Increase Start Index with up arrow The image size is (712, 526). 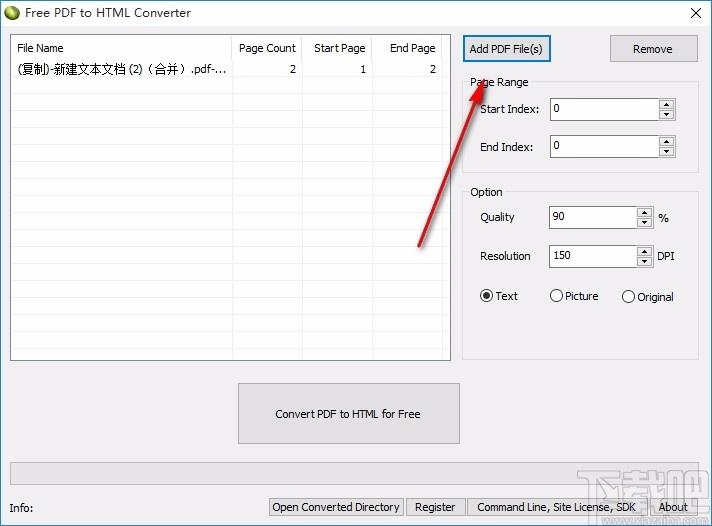[666, 104]
